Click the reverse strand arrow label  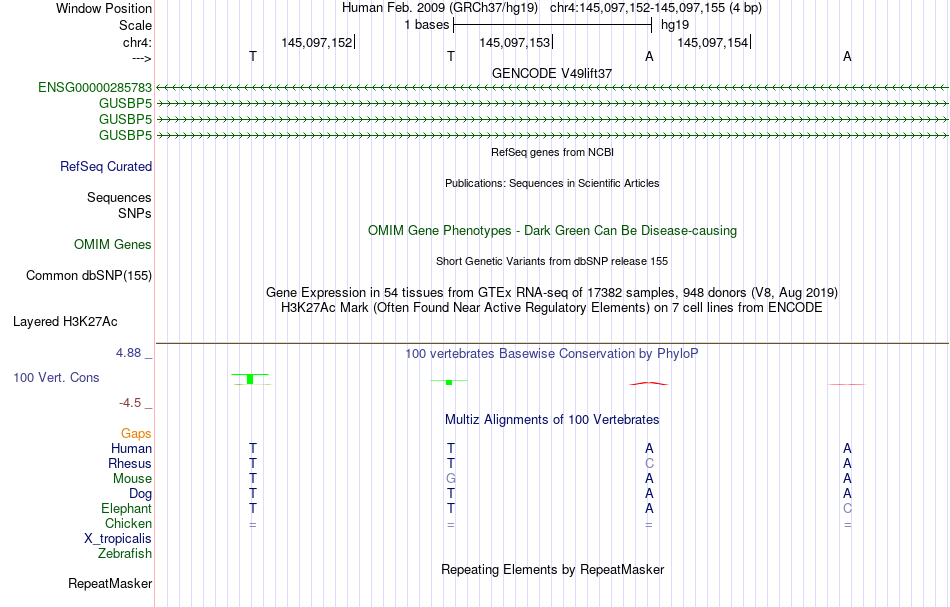(x=142, y=58)
